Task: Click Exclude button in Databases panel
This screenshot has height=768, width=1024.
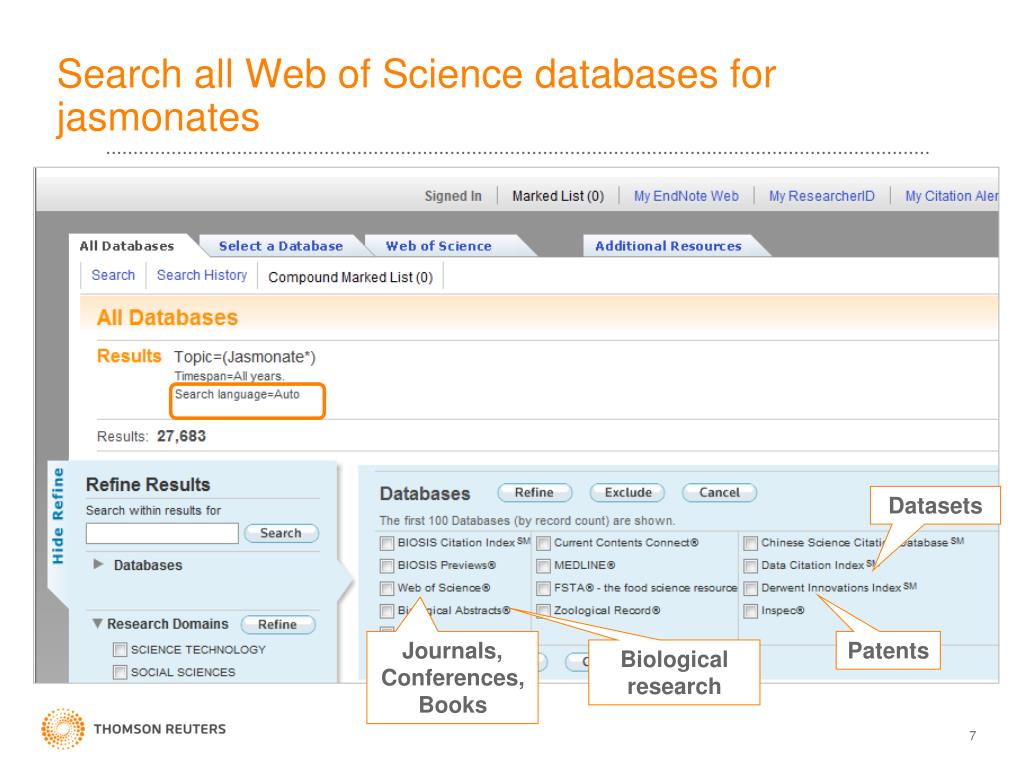Action: (628, 492)
